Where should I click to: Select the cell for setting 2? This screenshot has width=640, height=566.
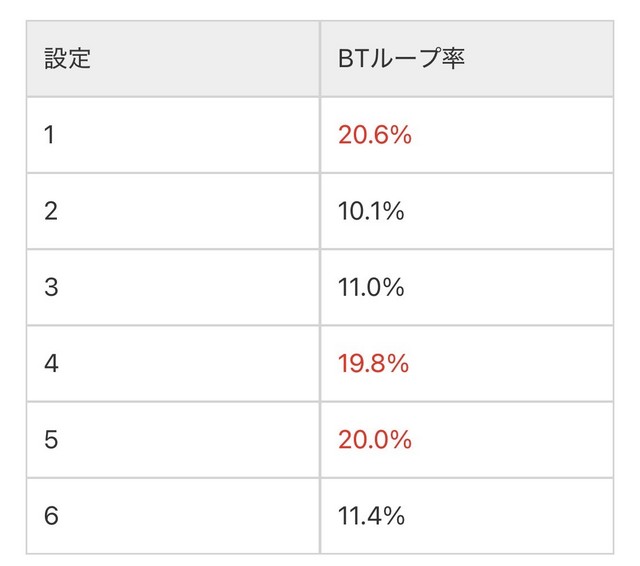point(51,211)
